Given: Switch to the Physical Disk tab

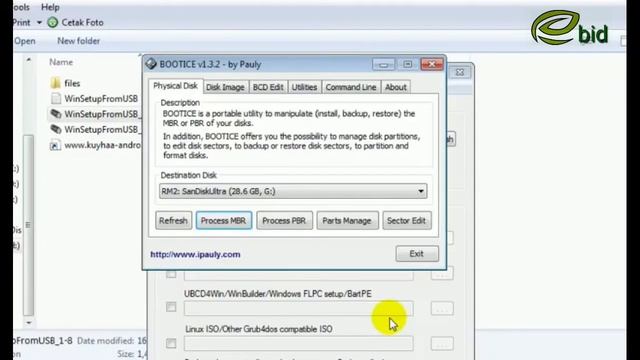Looking at the screenshot, I should (176, 86).
